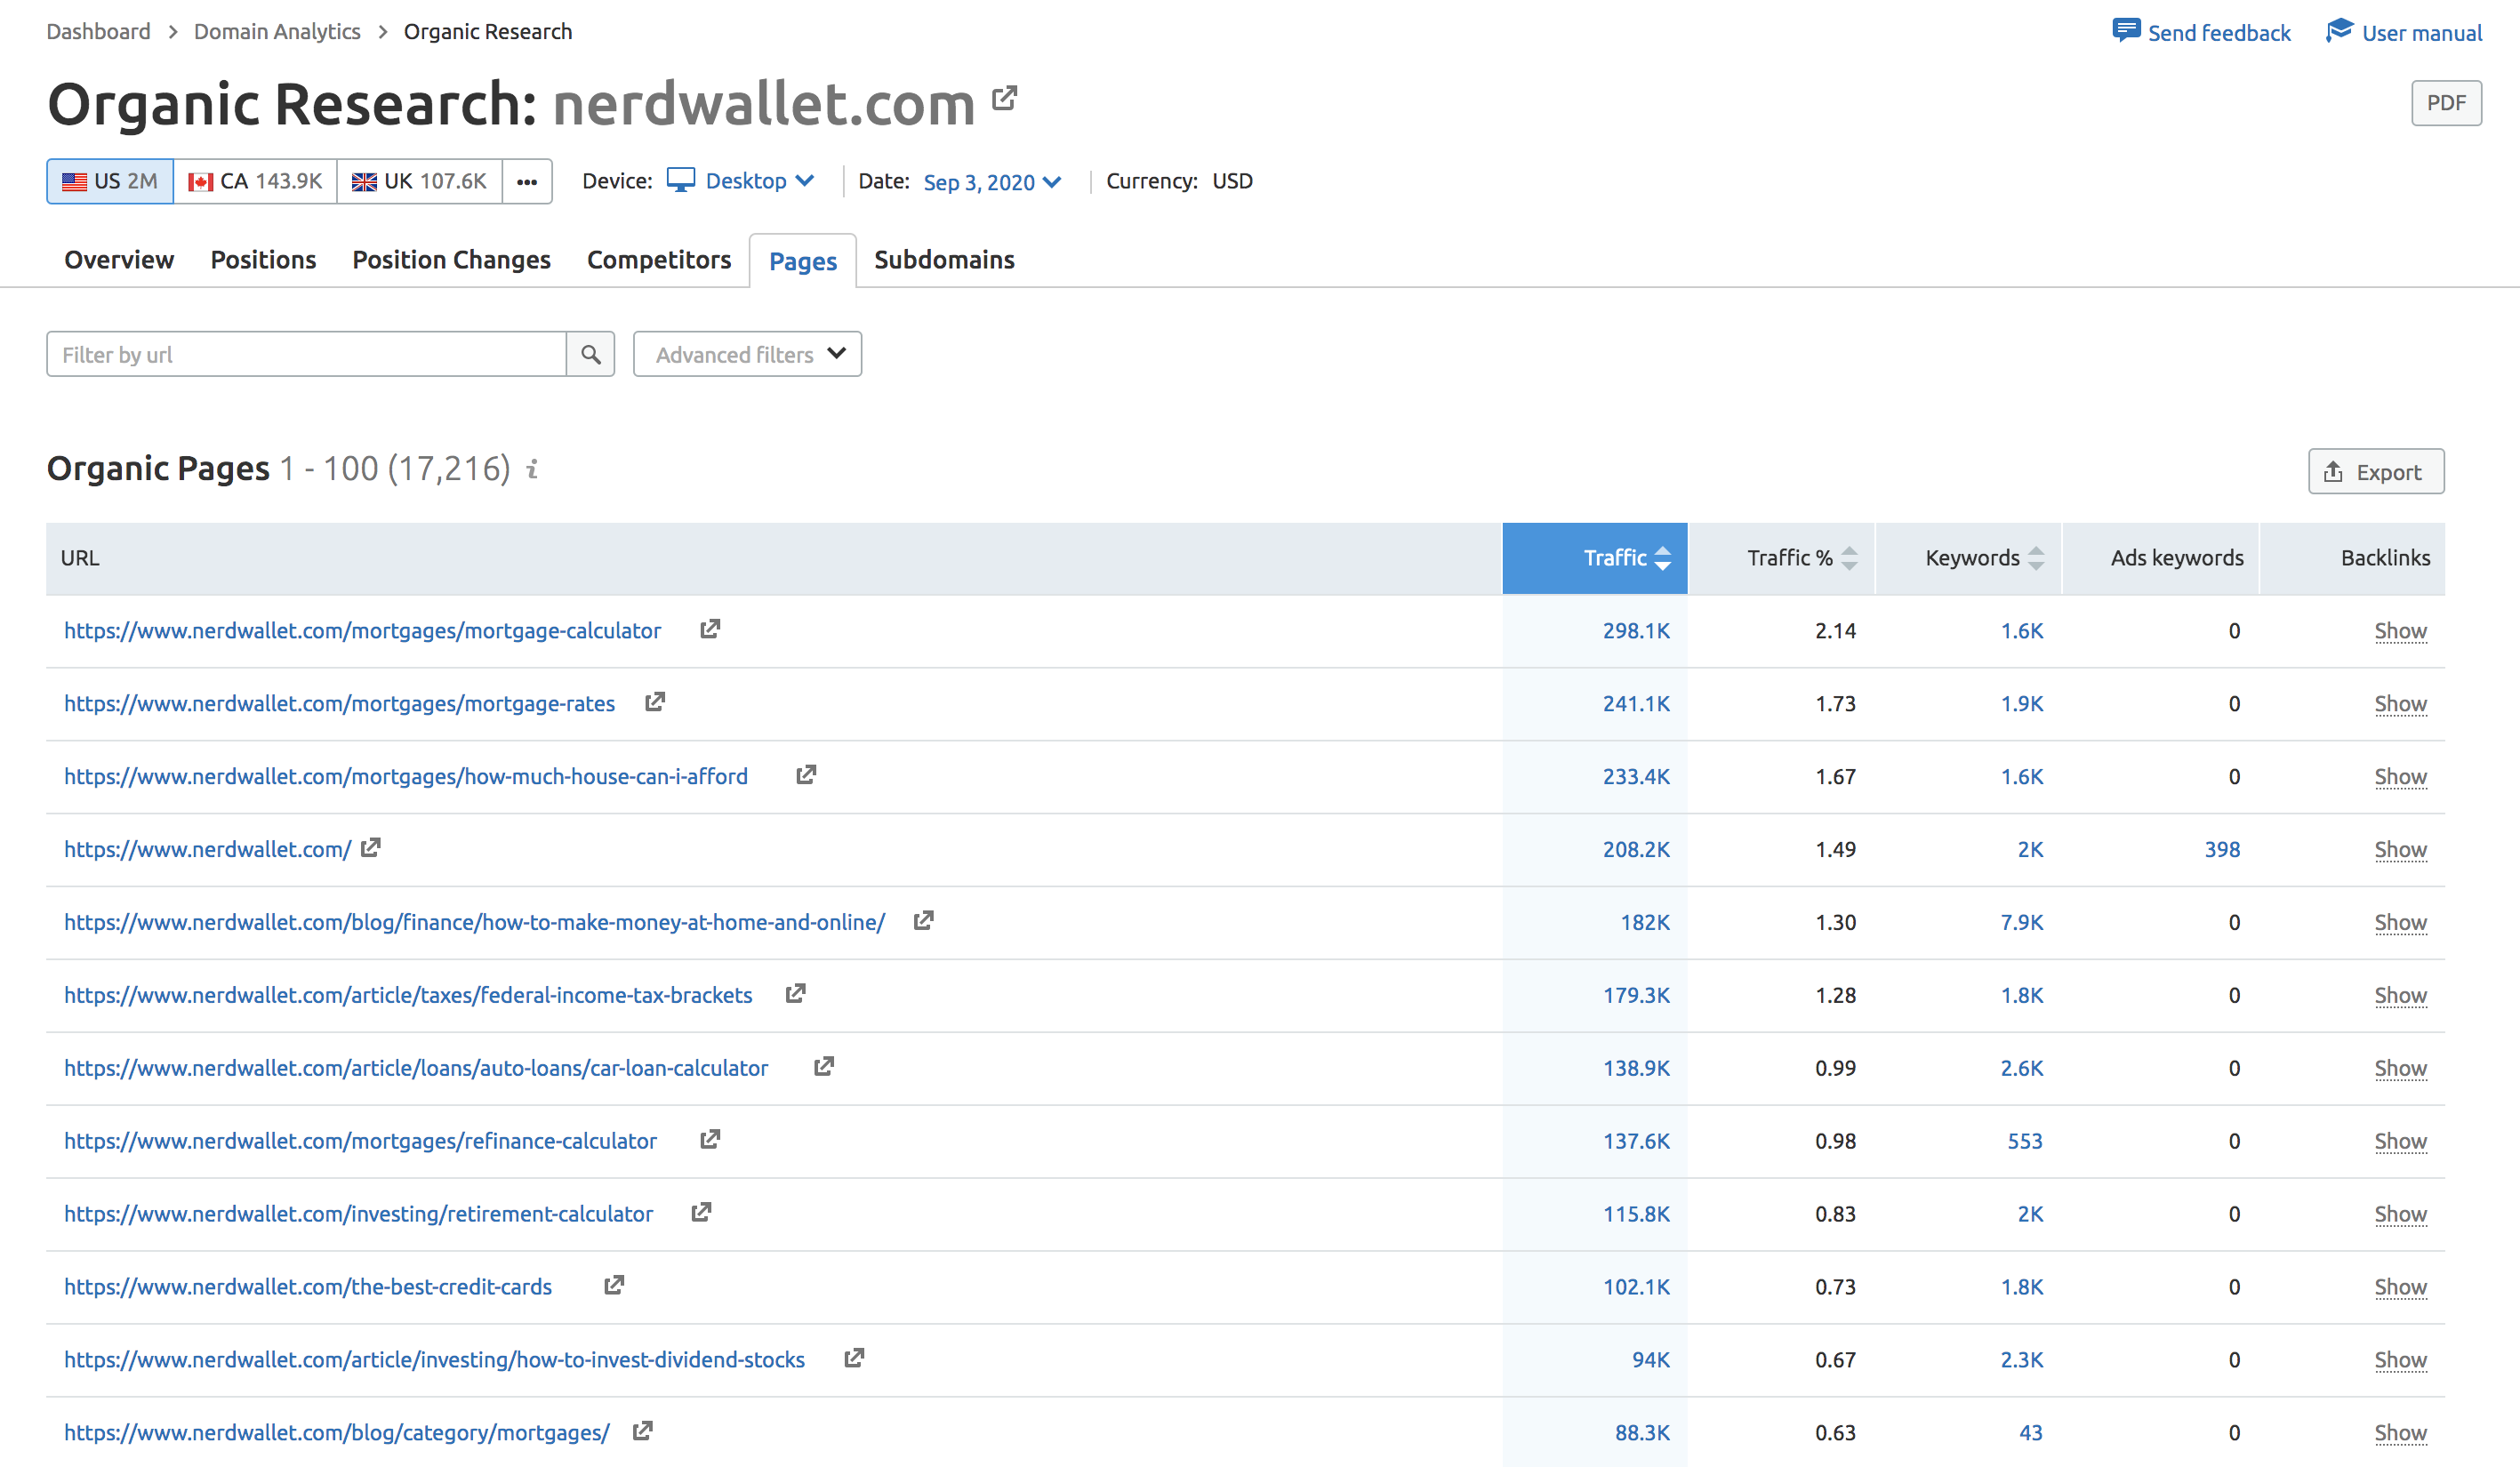The height and width of the screenshot is (1467, 2520).
Task: Switch to the Positions tab
Action: pyautogui.click(x=263, y=260)
